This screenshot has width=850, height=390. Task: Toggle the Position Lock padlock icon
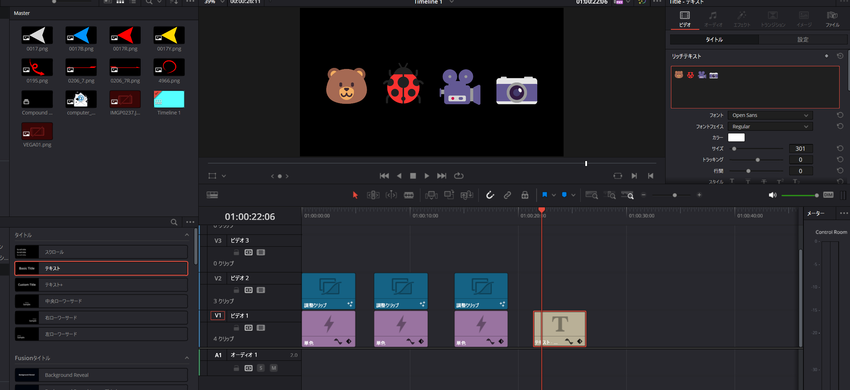coord(525,195)
